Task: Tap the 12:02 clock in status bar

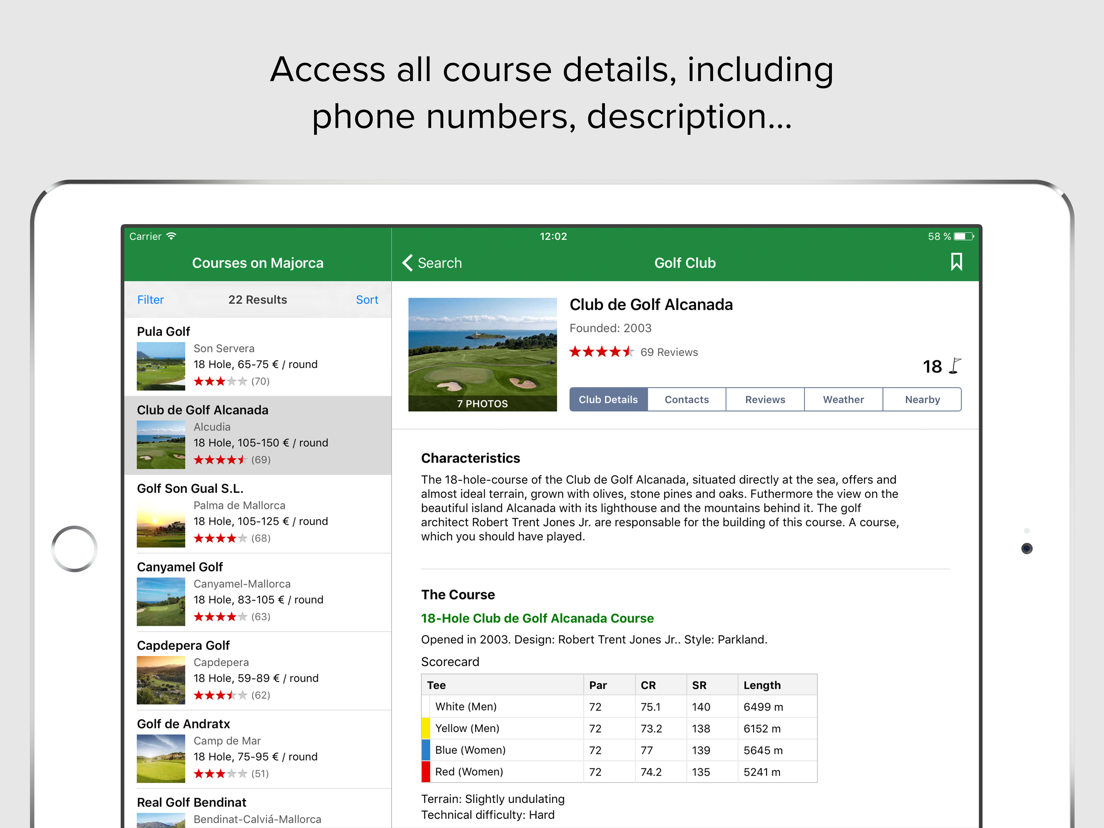Action: tap(553, 237)
